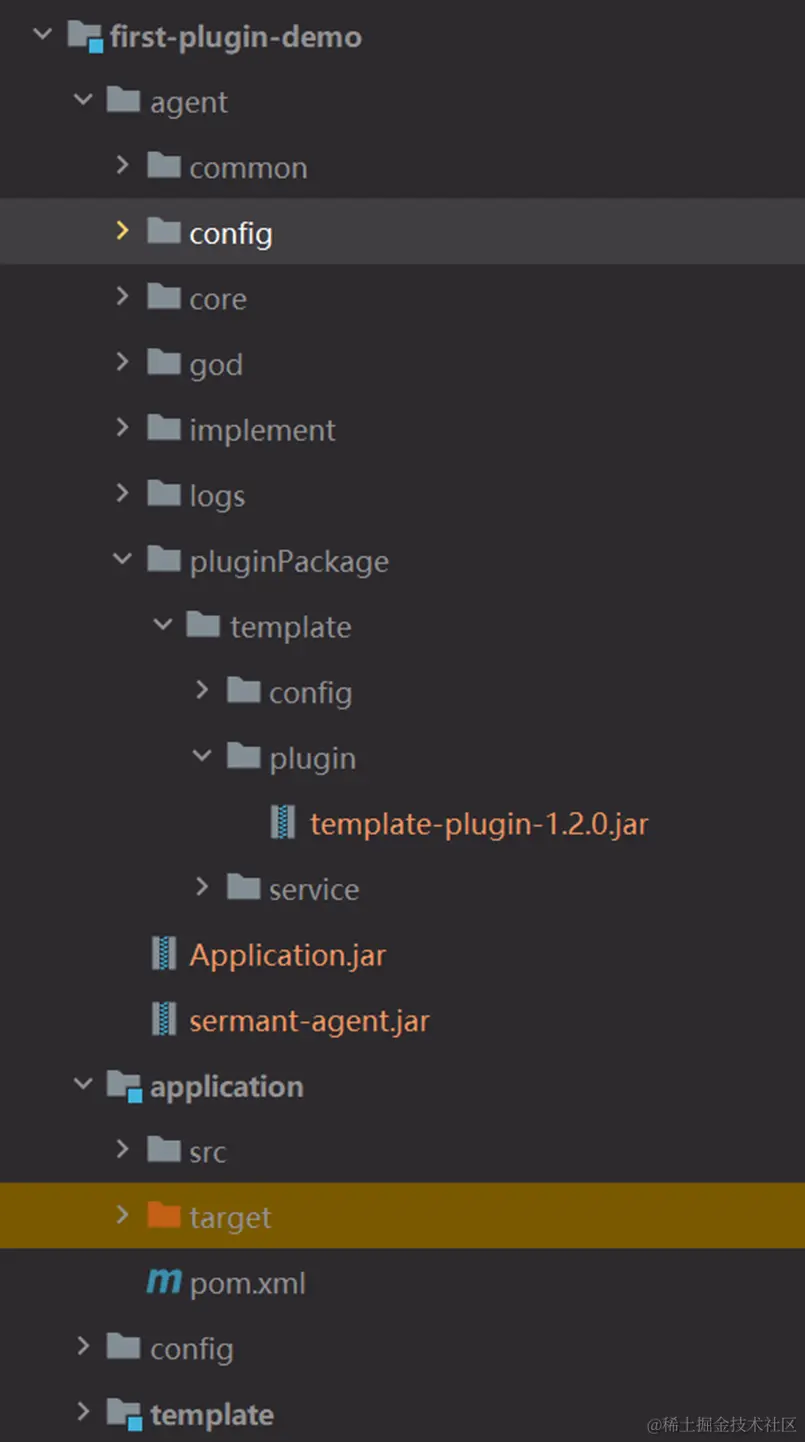Collapse the agent folder
This screenshot has height=1442, width=805.
[x=83, y=99]
